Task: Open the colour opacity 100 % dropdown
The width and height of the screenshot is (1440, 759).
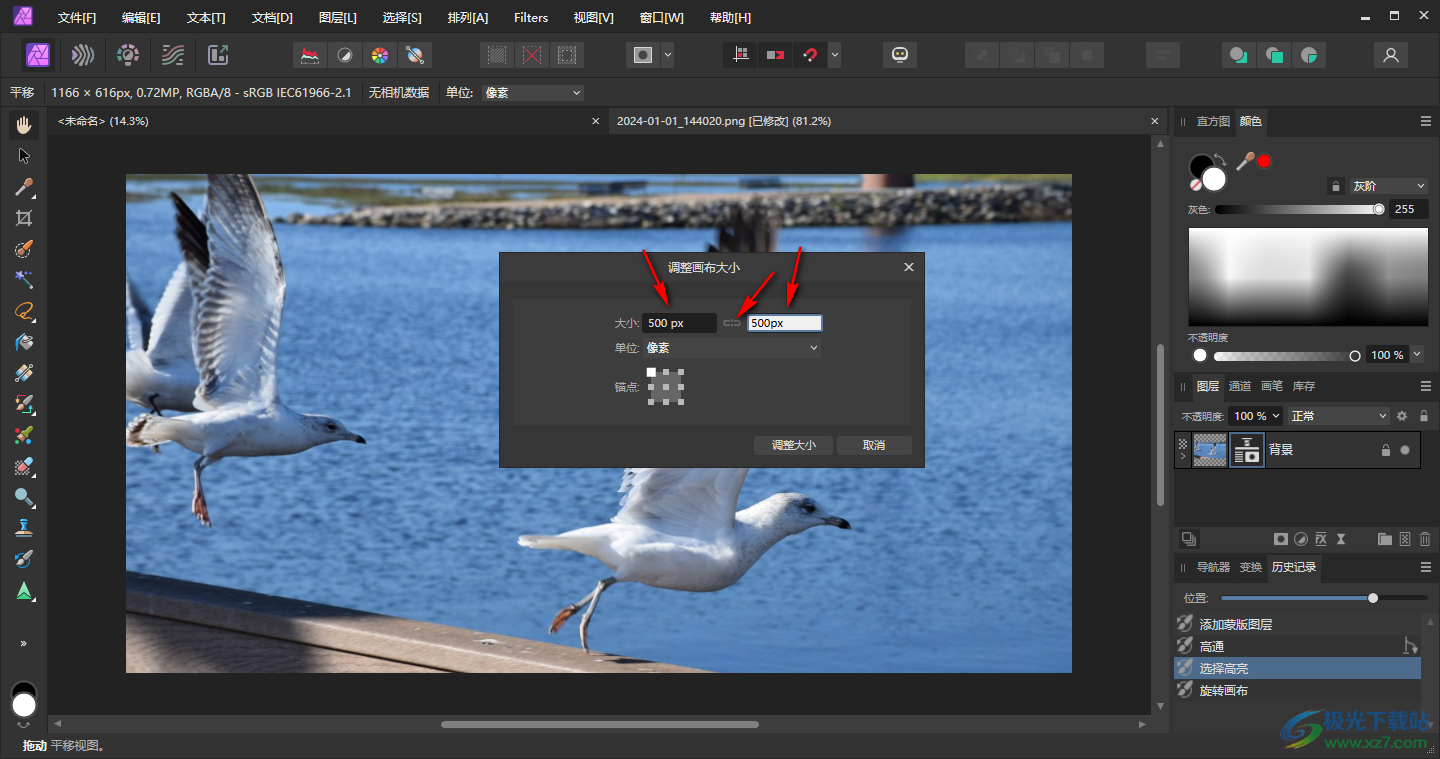Action: coord(1416,355)
